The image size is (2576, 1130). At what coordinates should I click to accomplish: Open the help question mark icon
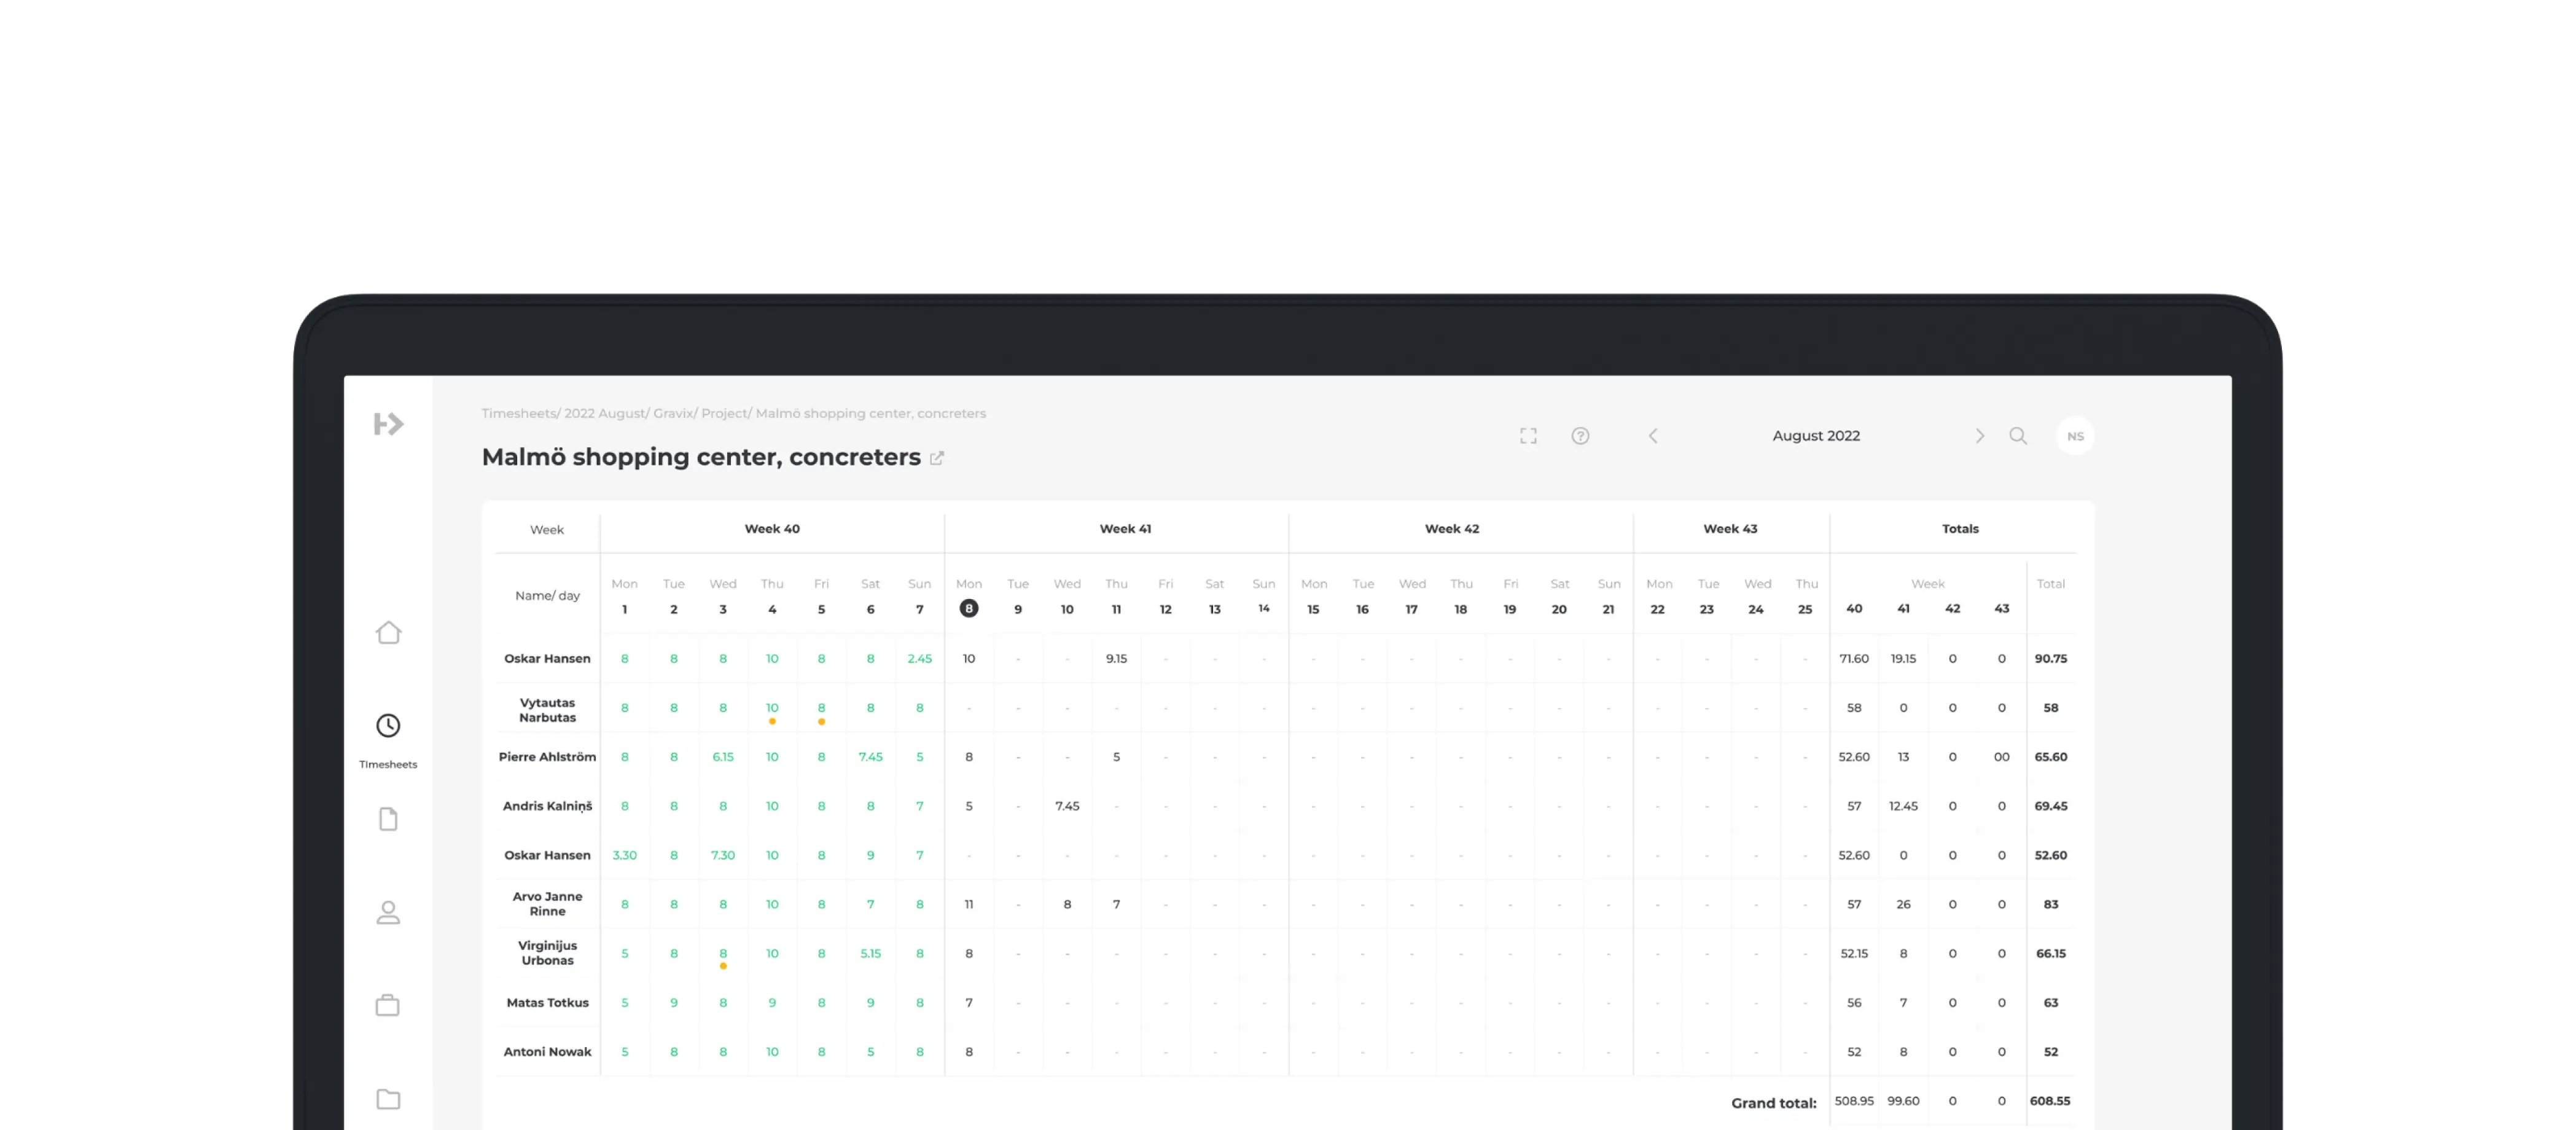click(1580, 435)
